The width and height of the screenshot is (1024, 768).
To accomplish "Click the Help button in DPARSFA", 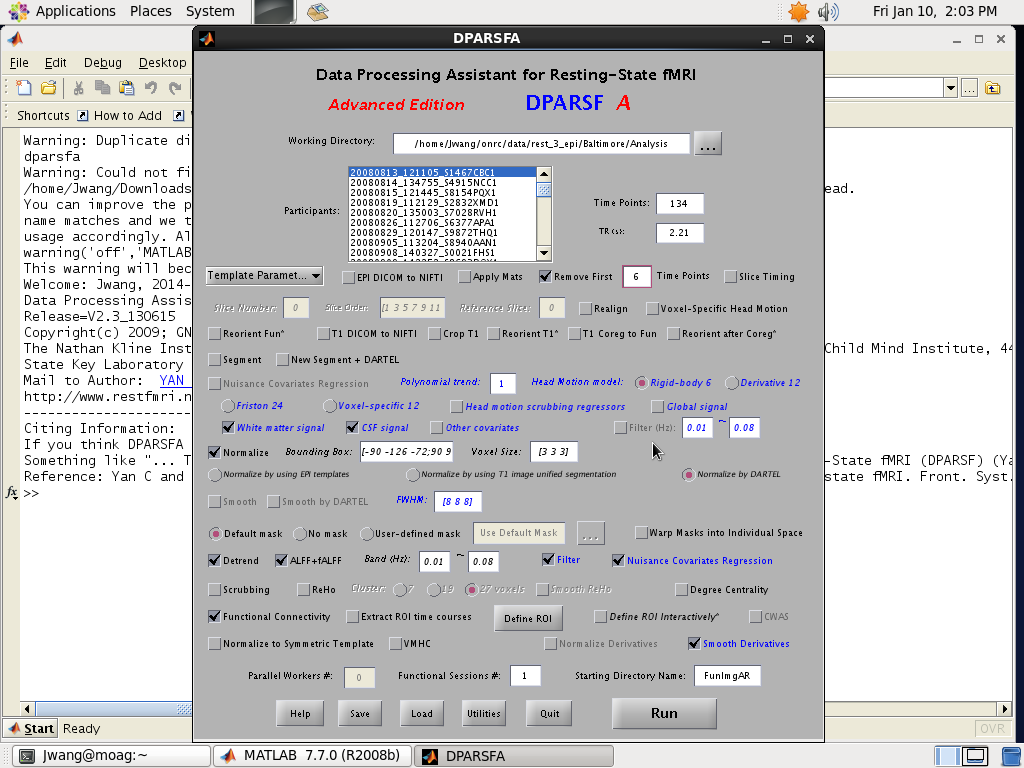I will click(300, 713).
